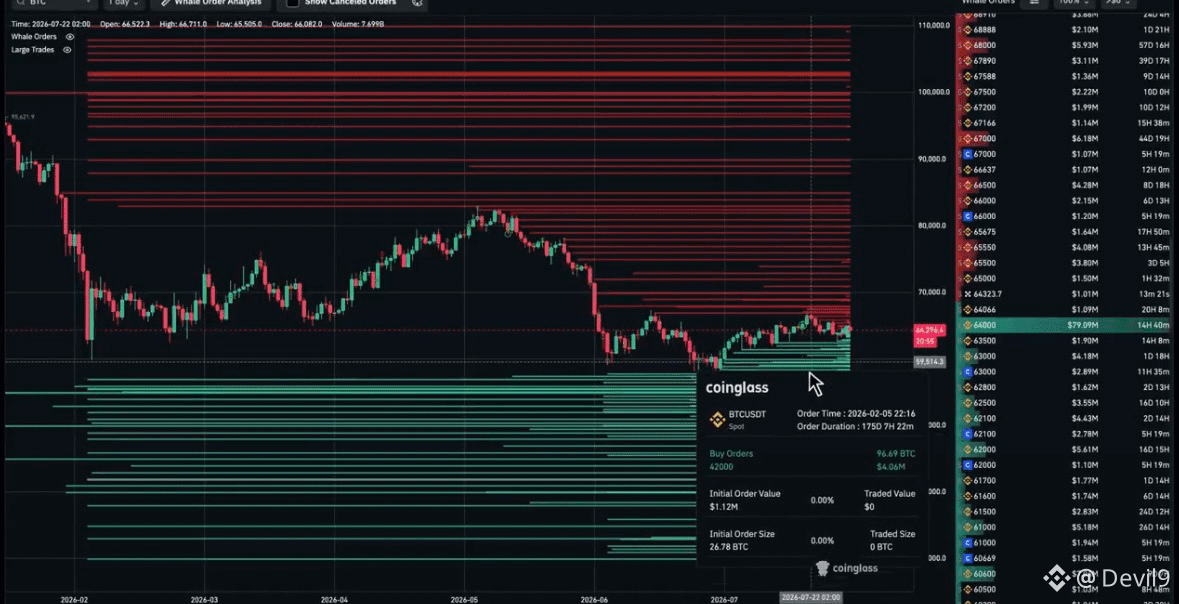Click the Coinbase icon on the 67000 $1.07M row
Viewport: 1179px width, 604px height.
coord(968,154)
